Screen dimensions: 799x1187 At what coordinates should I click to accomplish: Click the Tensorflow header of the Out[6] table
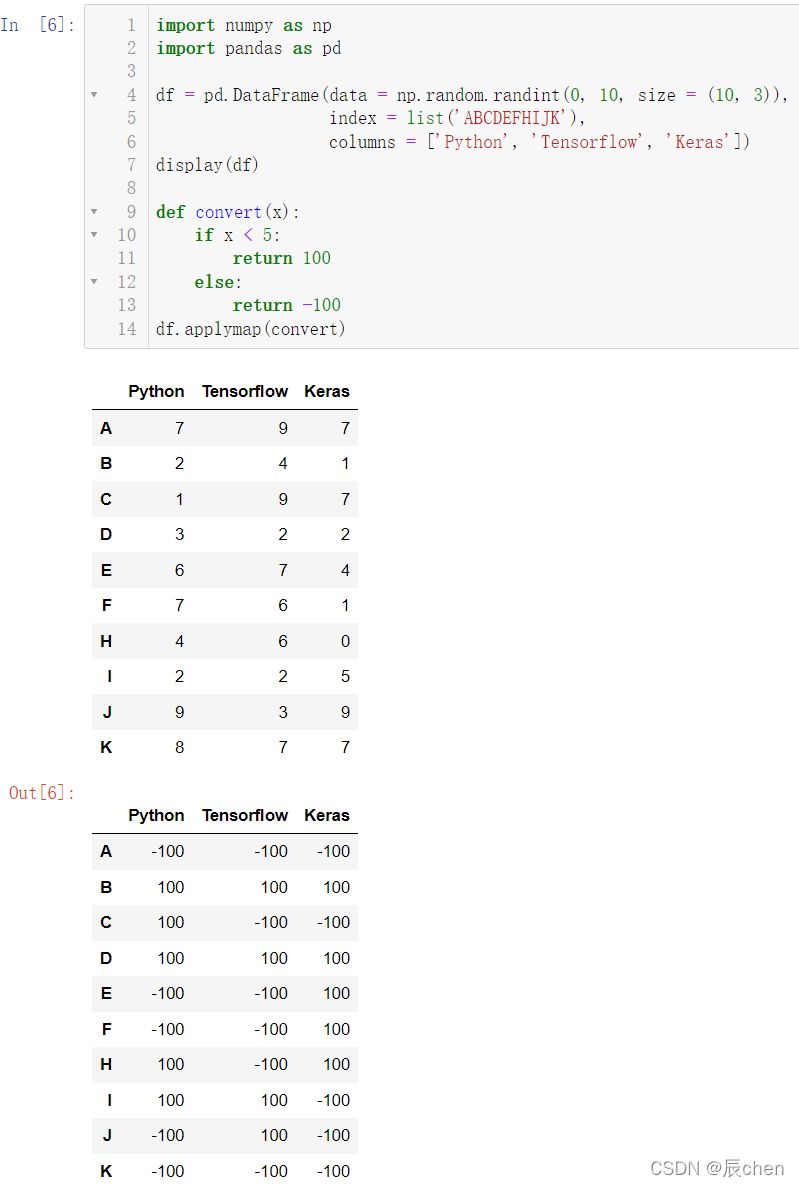coord(245,815)
